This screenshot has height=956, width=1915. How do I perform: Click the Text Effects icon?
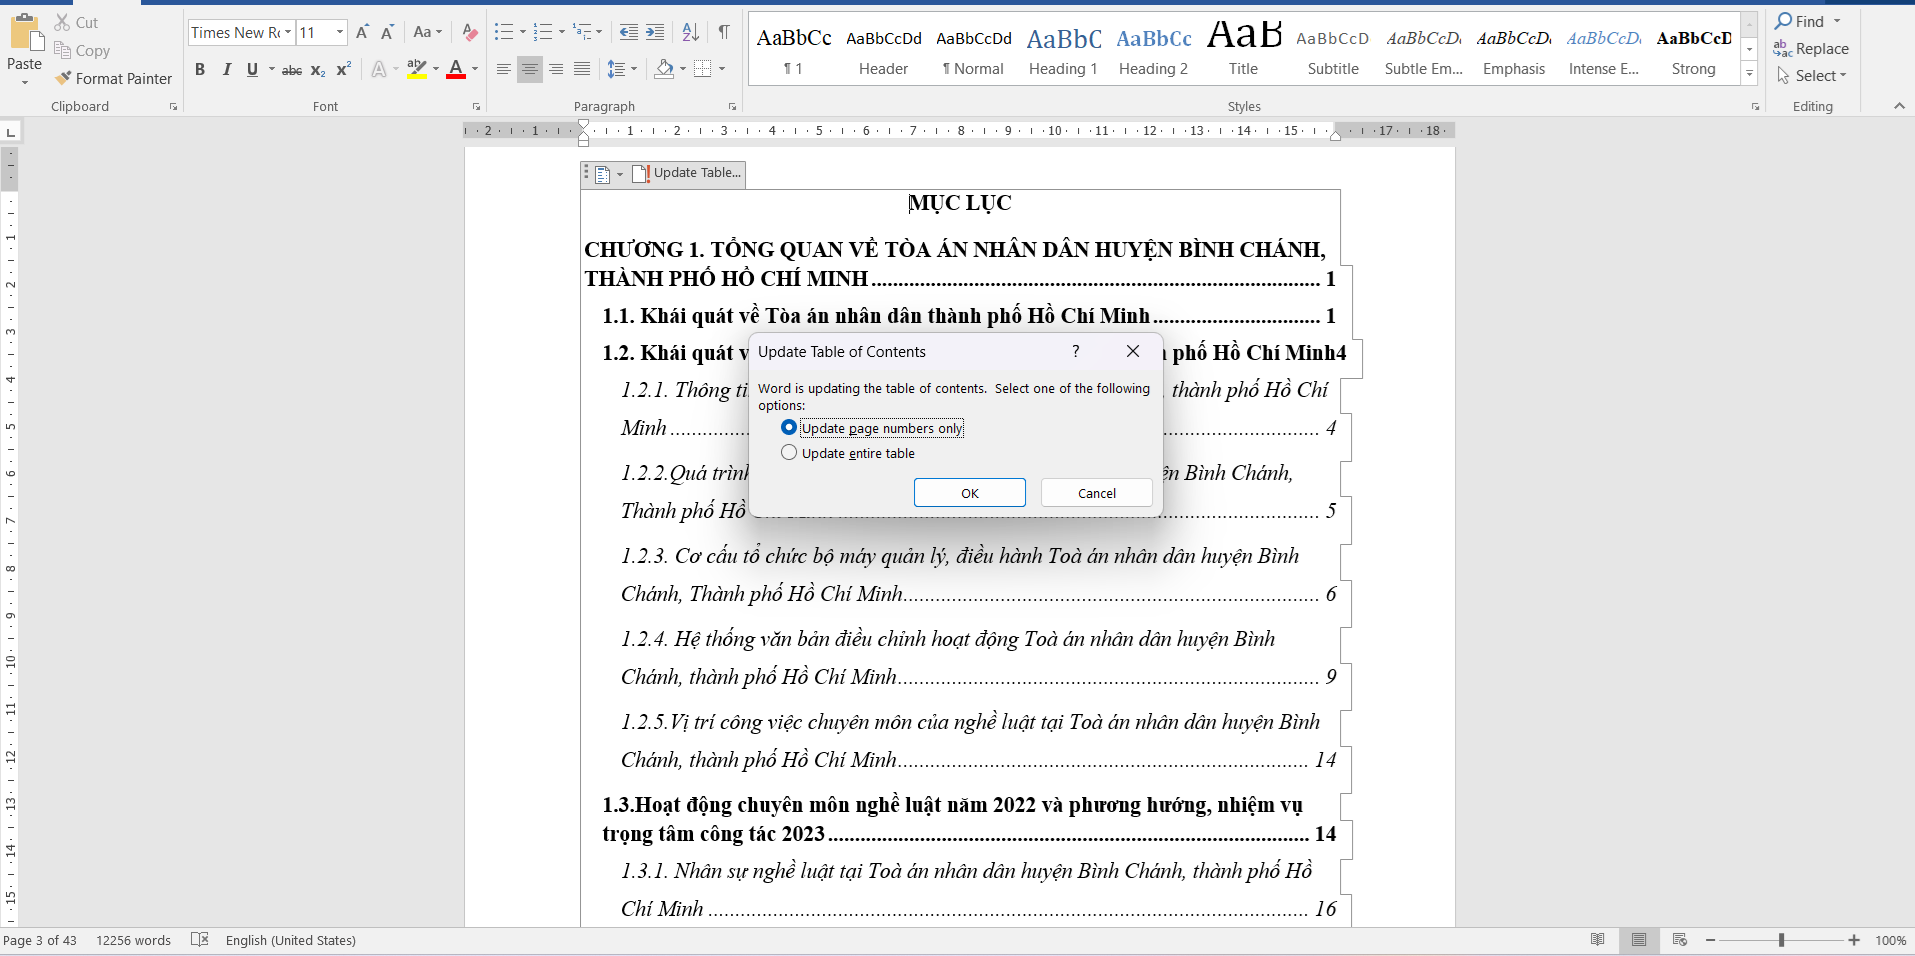click(x=379, y=69)
